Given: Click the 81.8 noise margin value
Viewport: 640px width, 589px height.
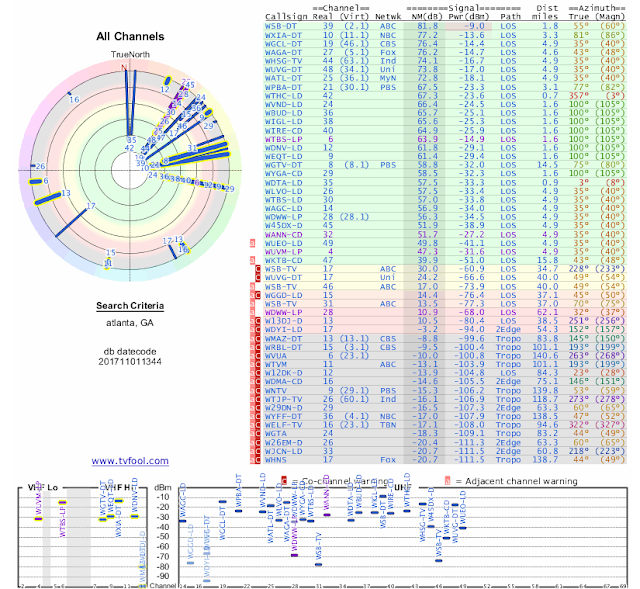Looking at the screenshot, I should coord(427,26).
